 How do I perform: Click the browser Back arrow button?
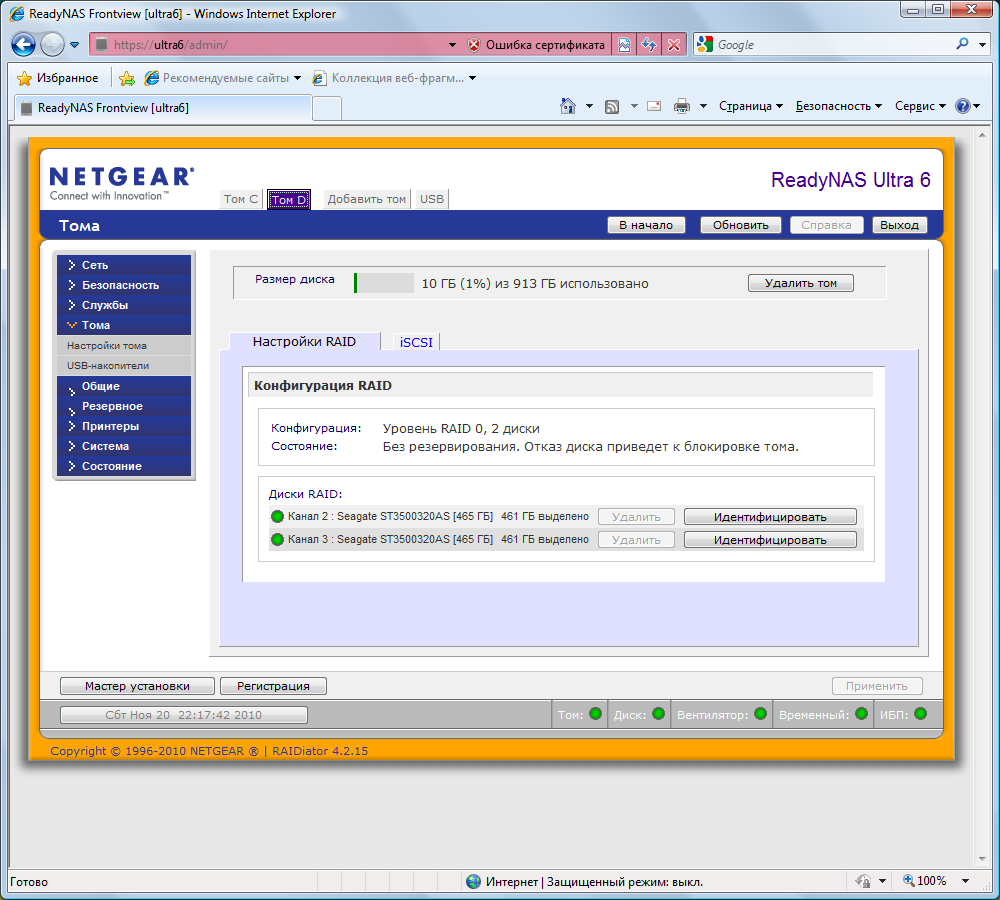tap(24, 45)
